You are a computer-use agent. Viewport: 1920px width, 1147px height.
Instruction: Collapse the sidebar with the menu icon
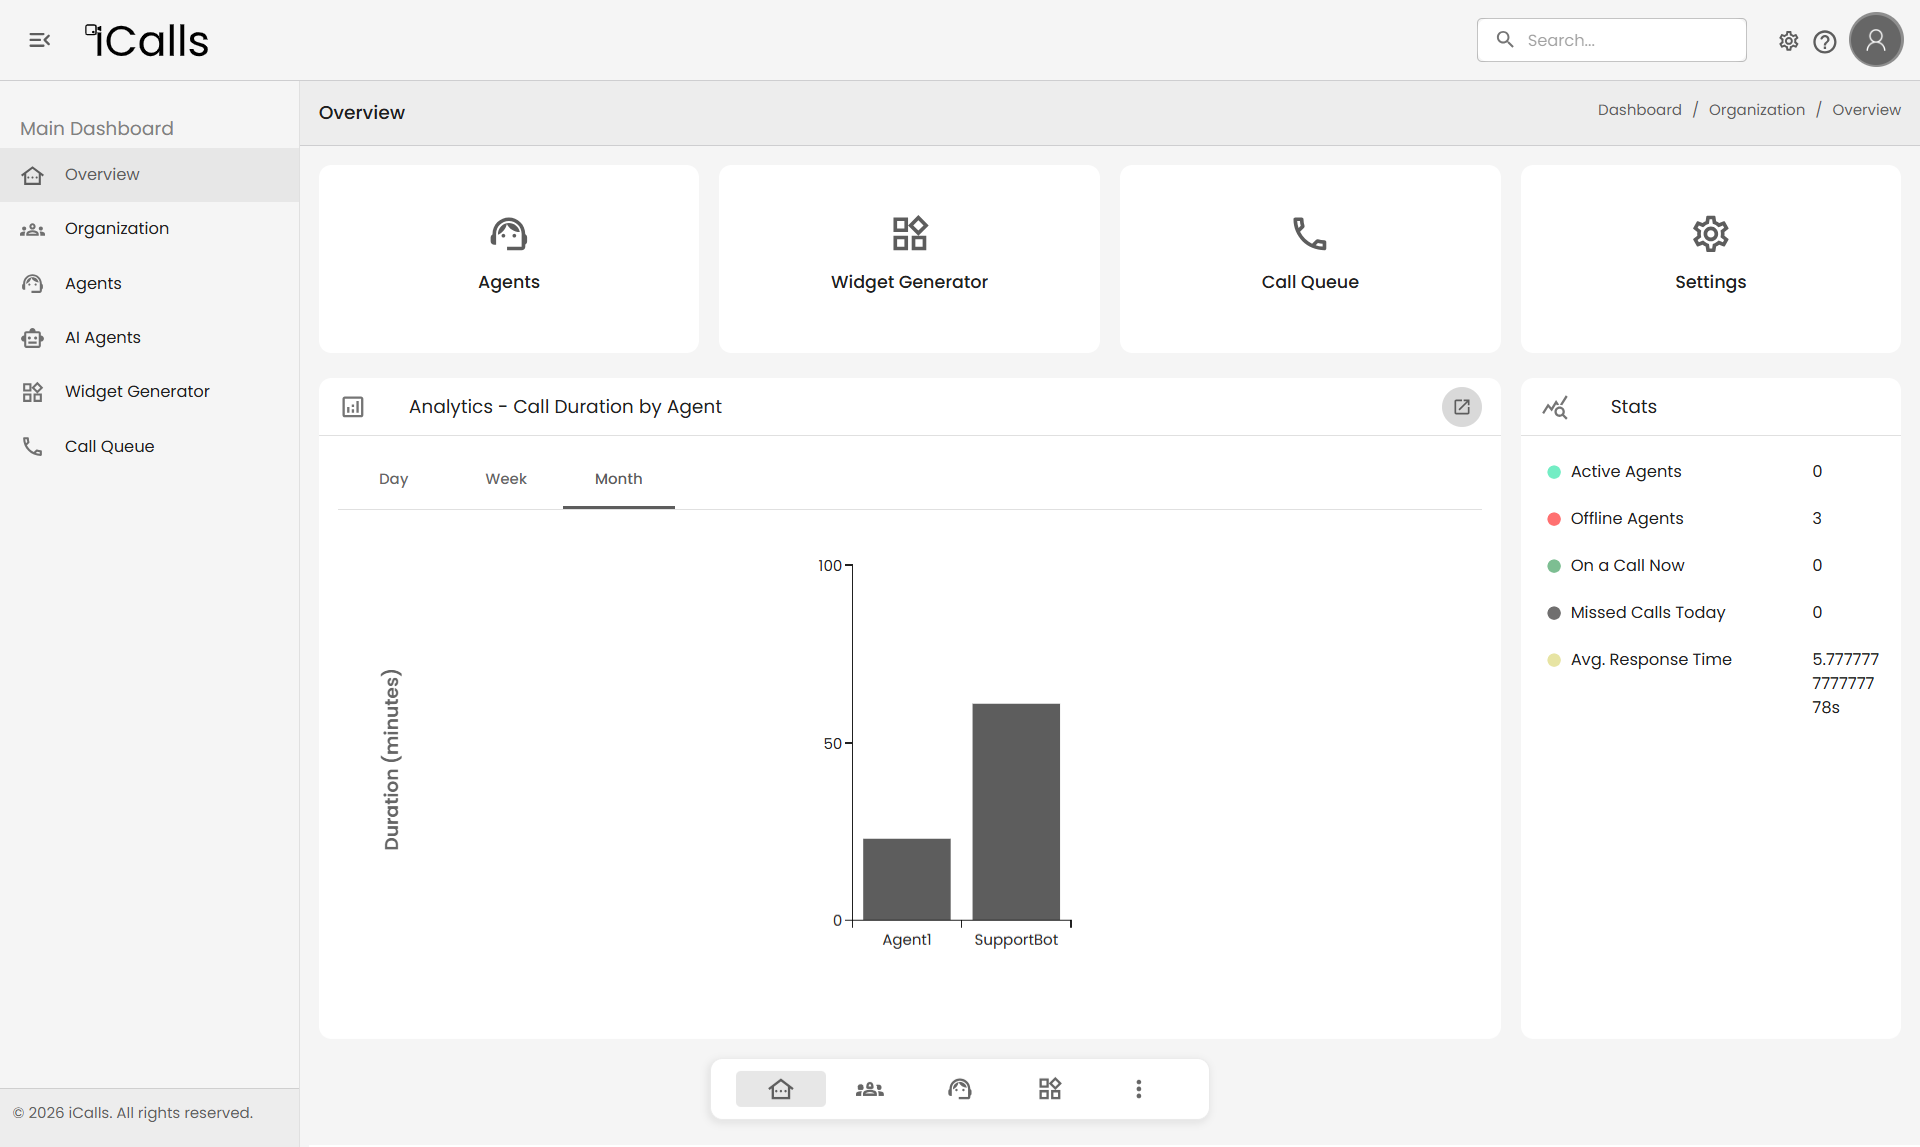[40, 40]
